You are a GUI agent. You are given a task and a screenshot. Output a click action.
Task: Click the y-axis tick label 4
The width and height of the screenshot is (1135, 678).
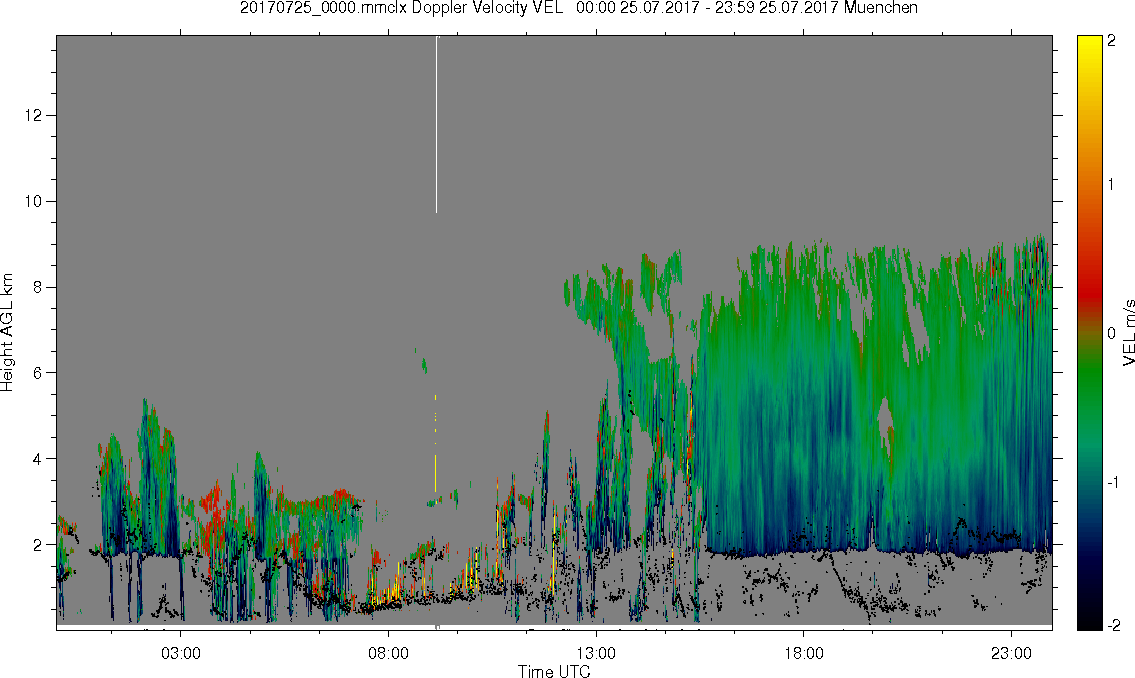[x=39, y=459]
